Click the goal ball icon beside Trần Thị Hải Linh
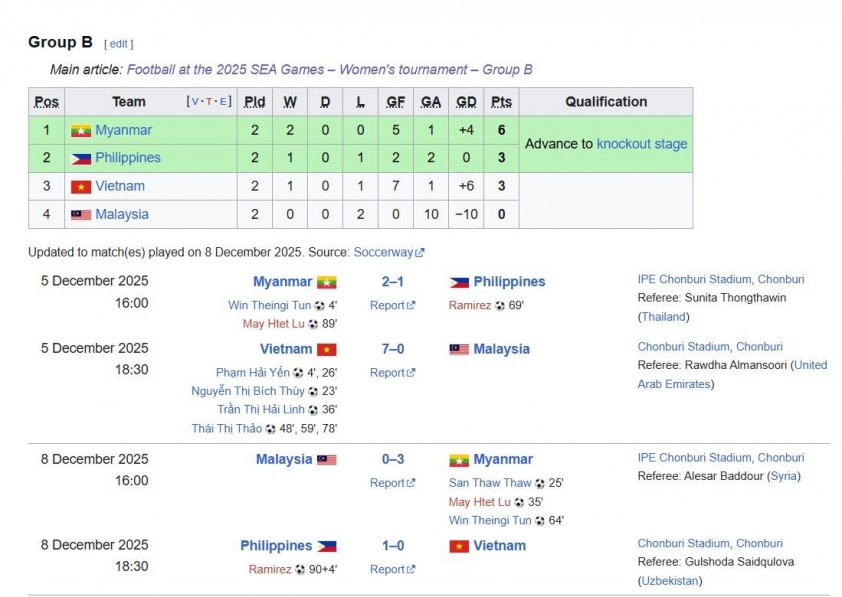This screenshot has width=842, height=597. click(x=313, y=410)
